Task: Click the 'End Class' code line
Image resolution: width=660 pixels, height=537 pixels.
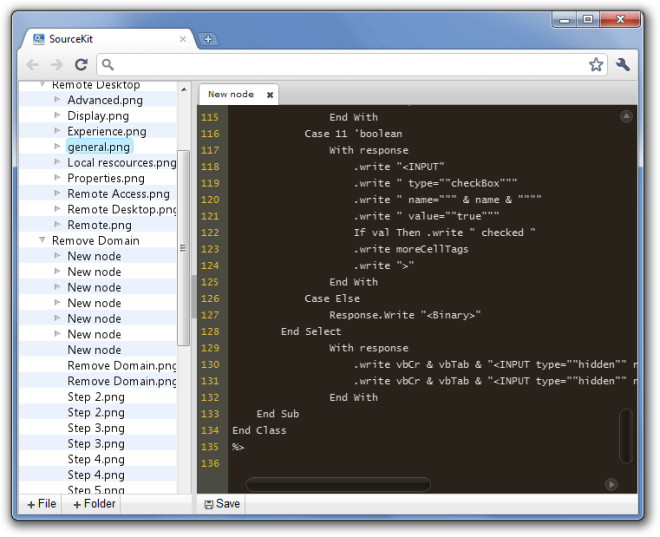Action: pos(259,430)
